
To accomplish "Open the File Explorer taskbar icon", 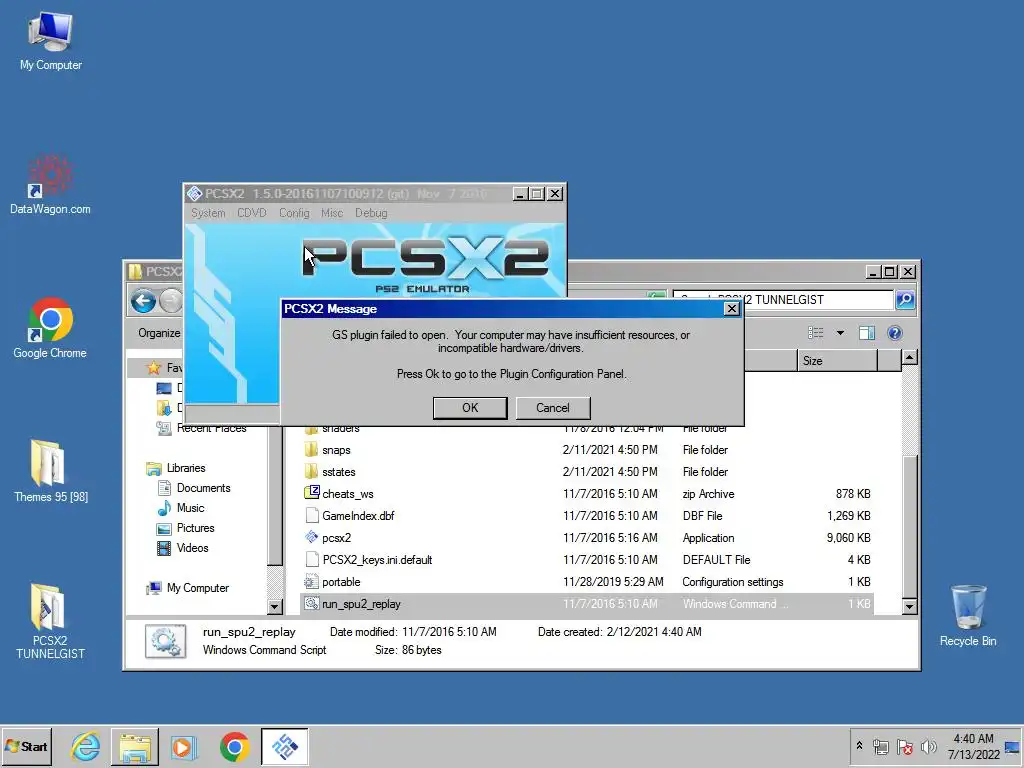I will [x=135, y=746].
